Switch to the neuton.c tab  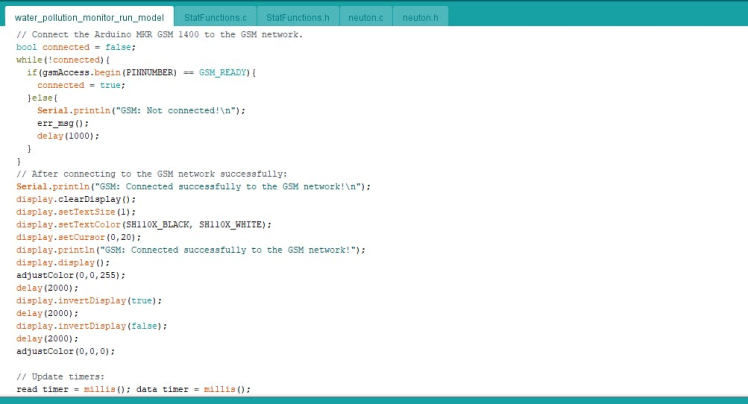pos(365,18)
